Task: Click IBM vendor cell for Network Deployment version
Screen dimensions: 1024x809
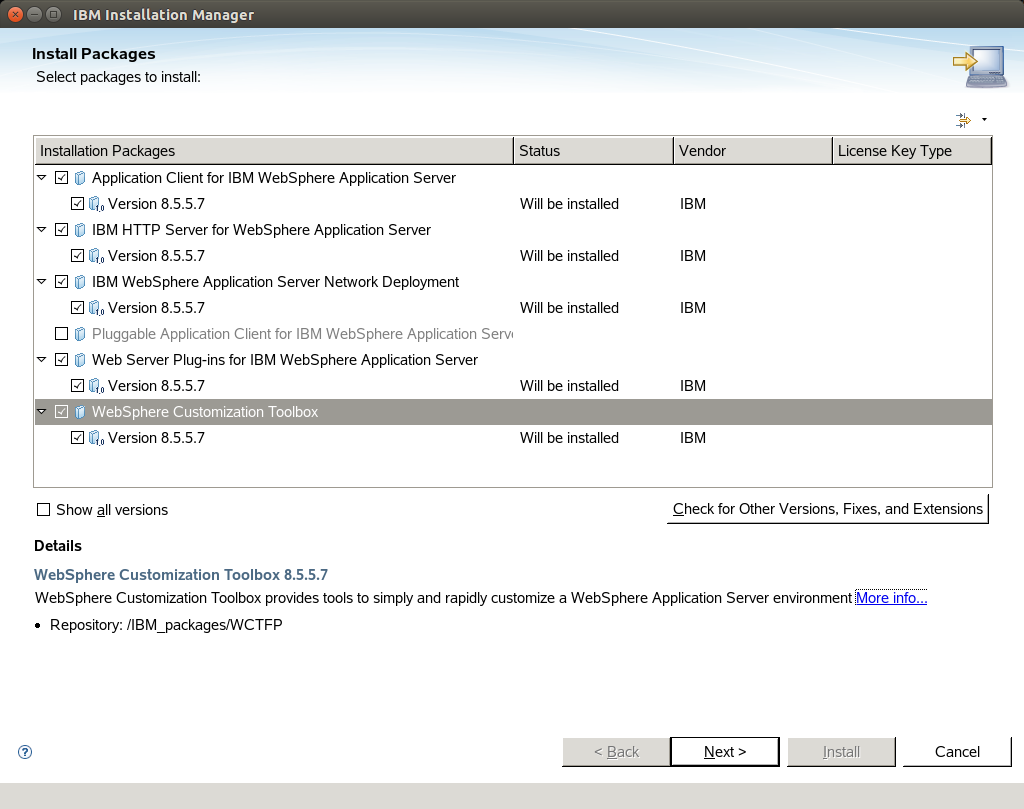Action: point(693,308)
